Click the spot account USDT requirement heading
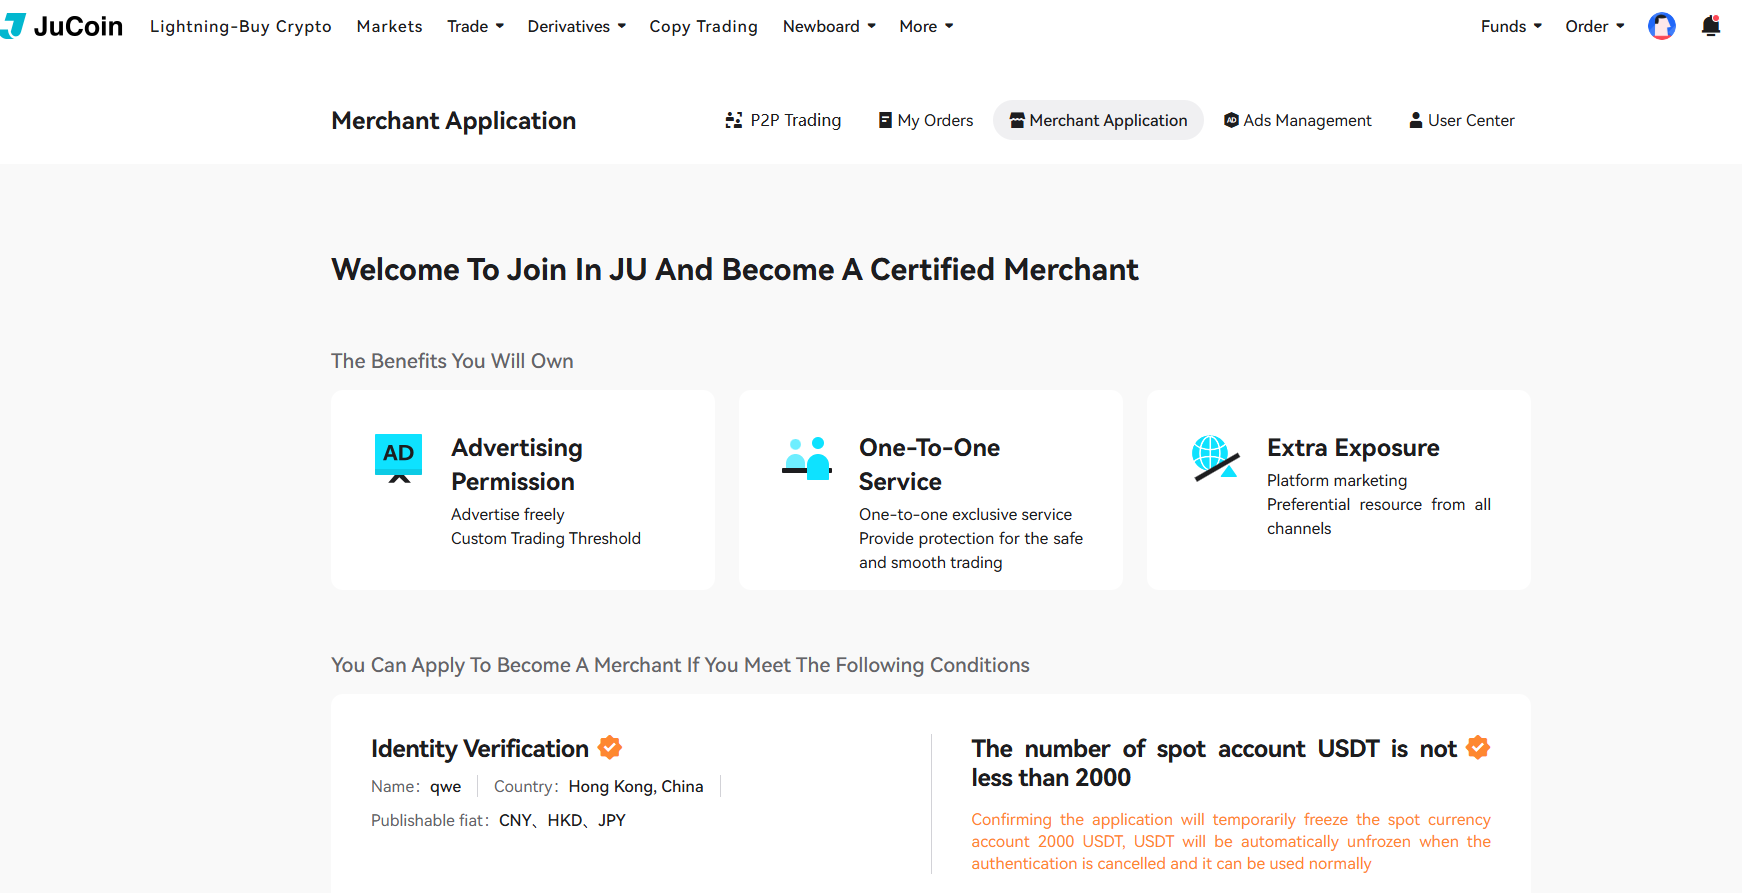Viewport: 1742px width, 893px height. pos(1214,763)
